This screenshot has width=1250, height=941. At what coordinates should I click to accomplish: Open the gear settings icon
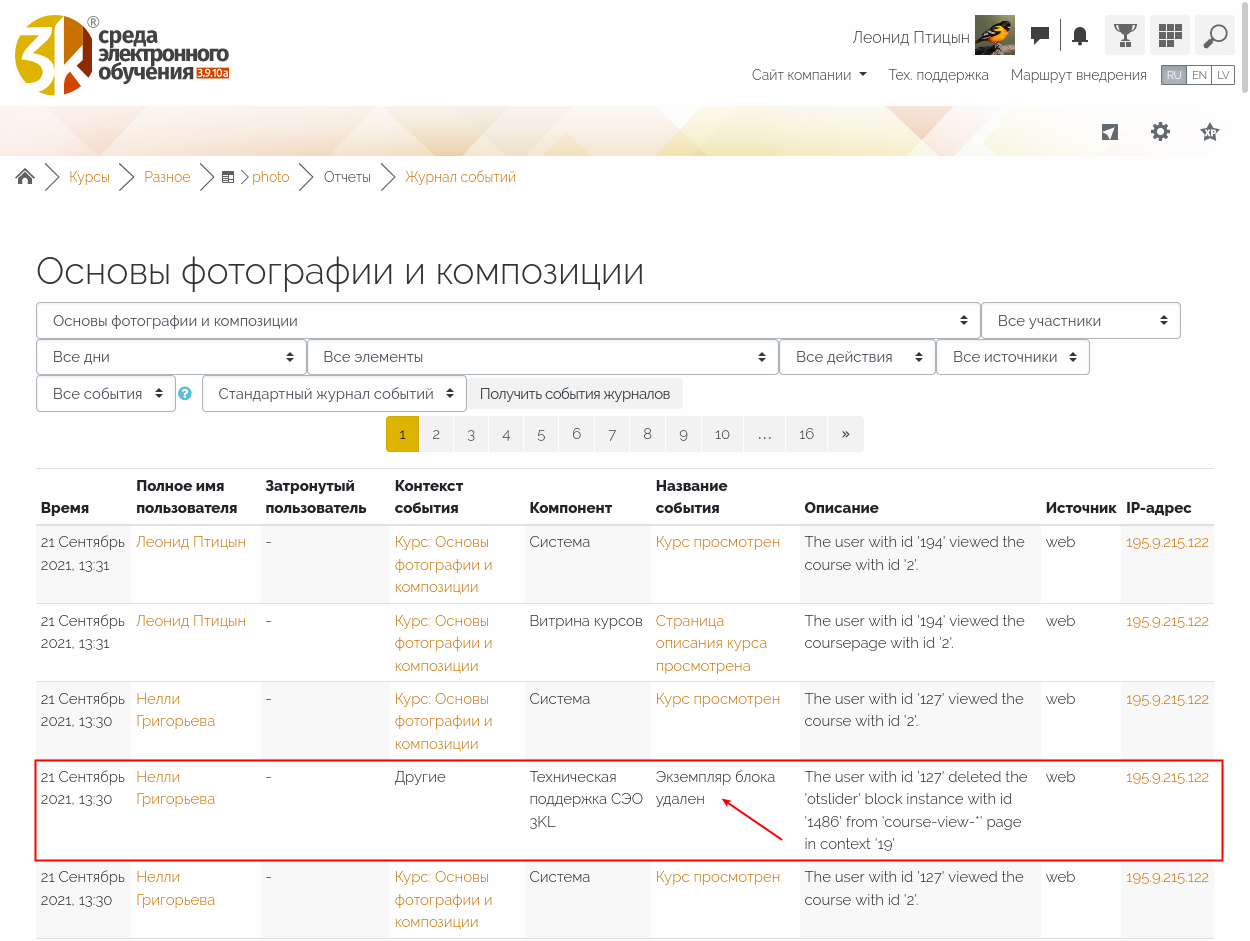click(1160, 132)
